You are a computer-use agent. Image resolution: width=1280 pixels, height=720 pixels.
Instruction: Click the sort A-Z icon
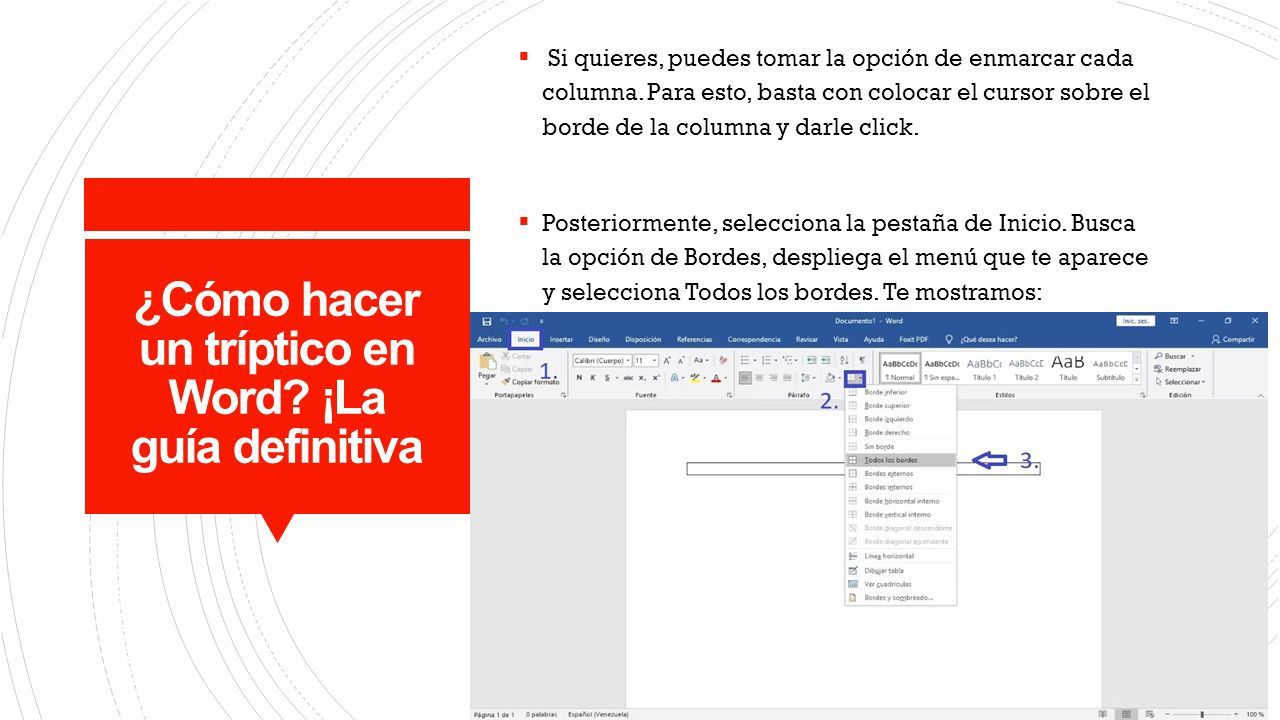point(844,361)
